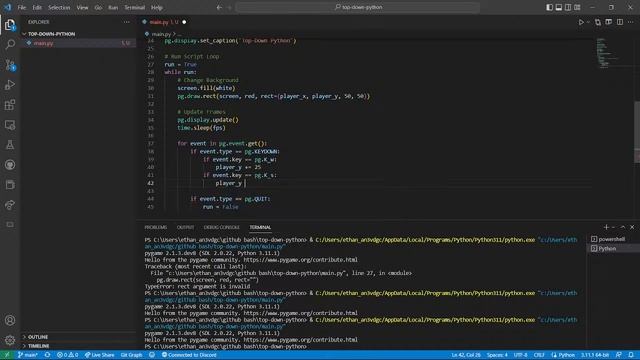640x360 pixels.
Task: Select the powershell terminal entry
Action: point(613,239)
